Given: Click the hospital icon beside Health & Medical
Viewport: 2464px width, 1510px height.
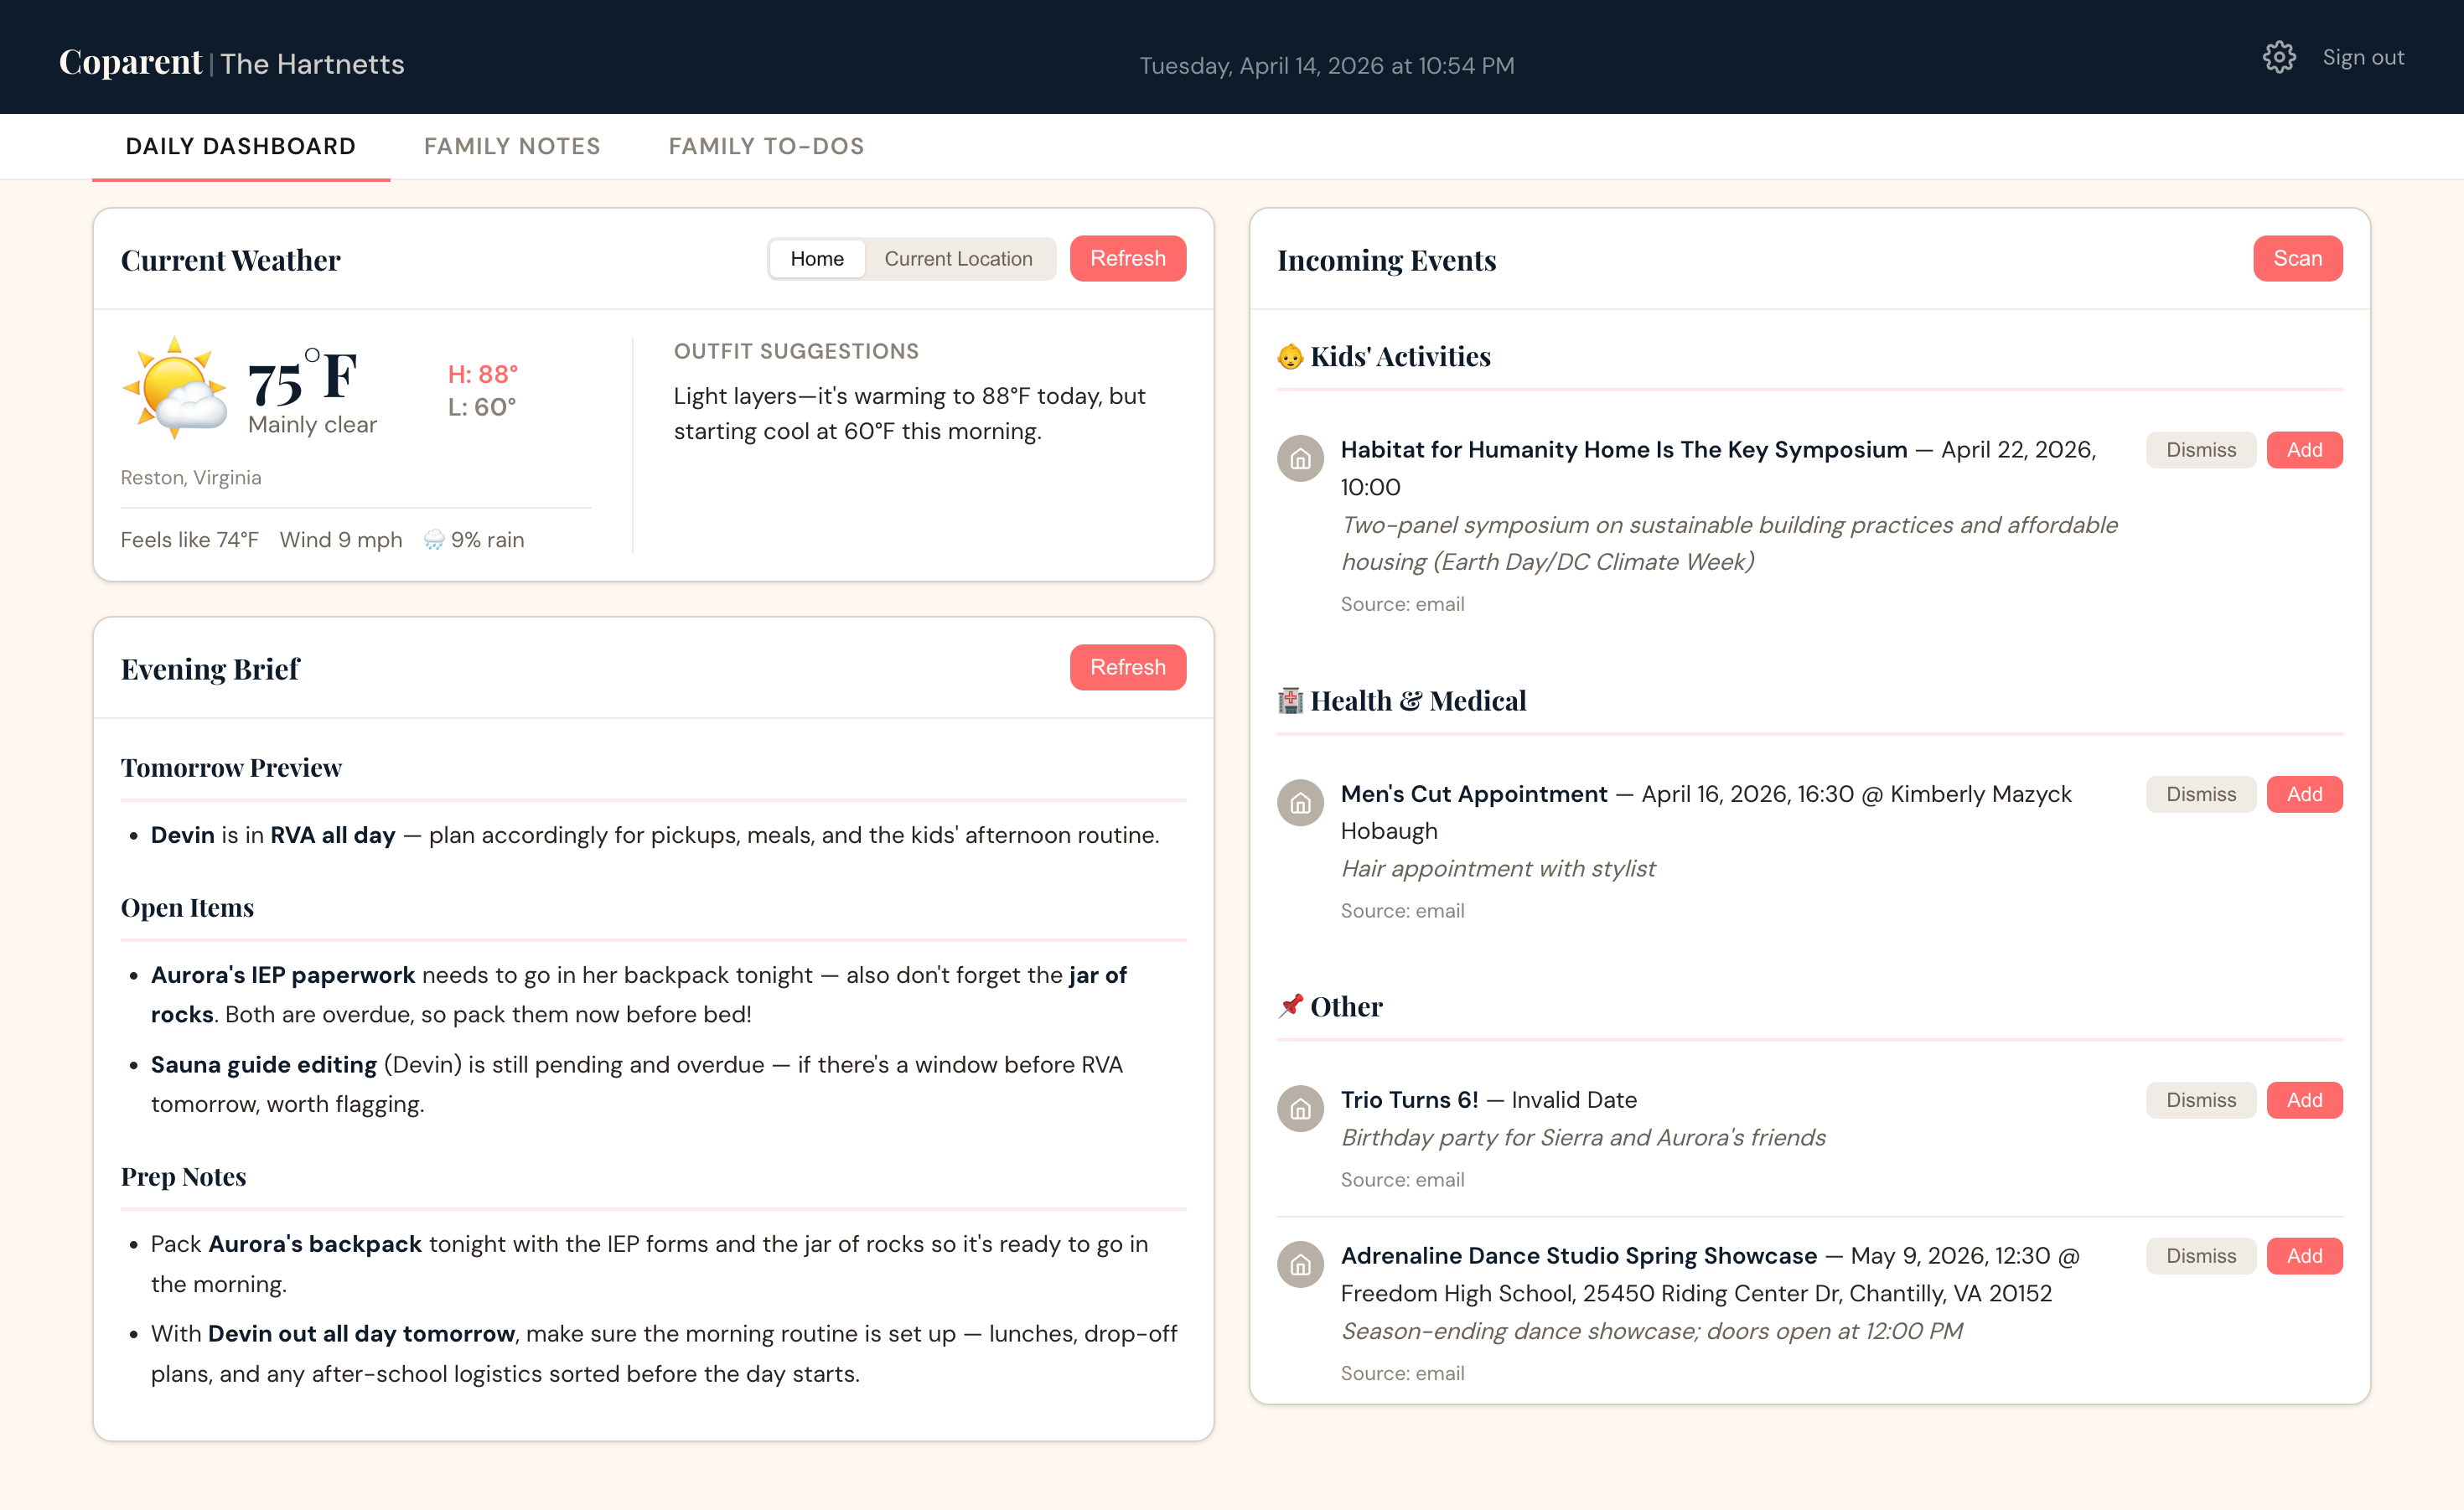Looking at the screenshot, I should pos(1290,700).
